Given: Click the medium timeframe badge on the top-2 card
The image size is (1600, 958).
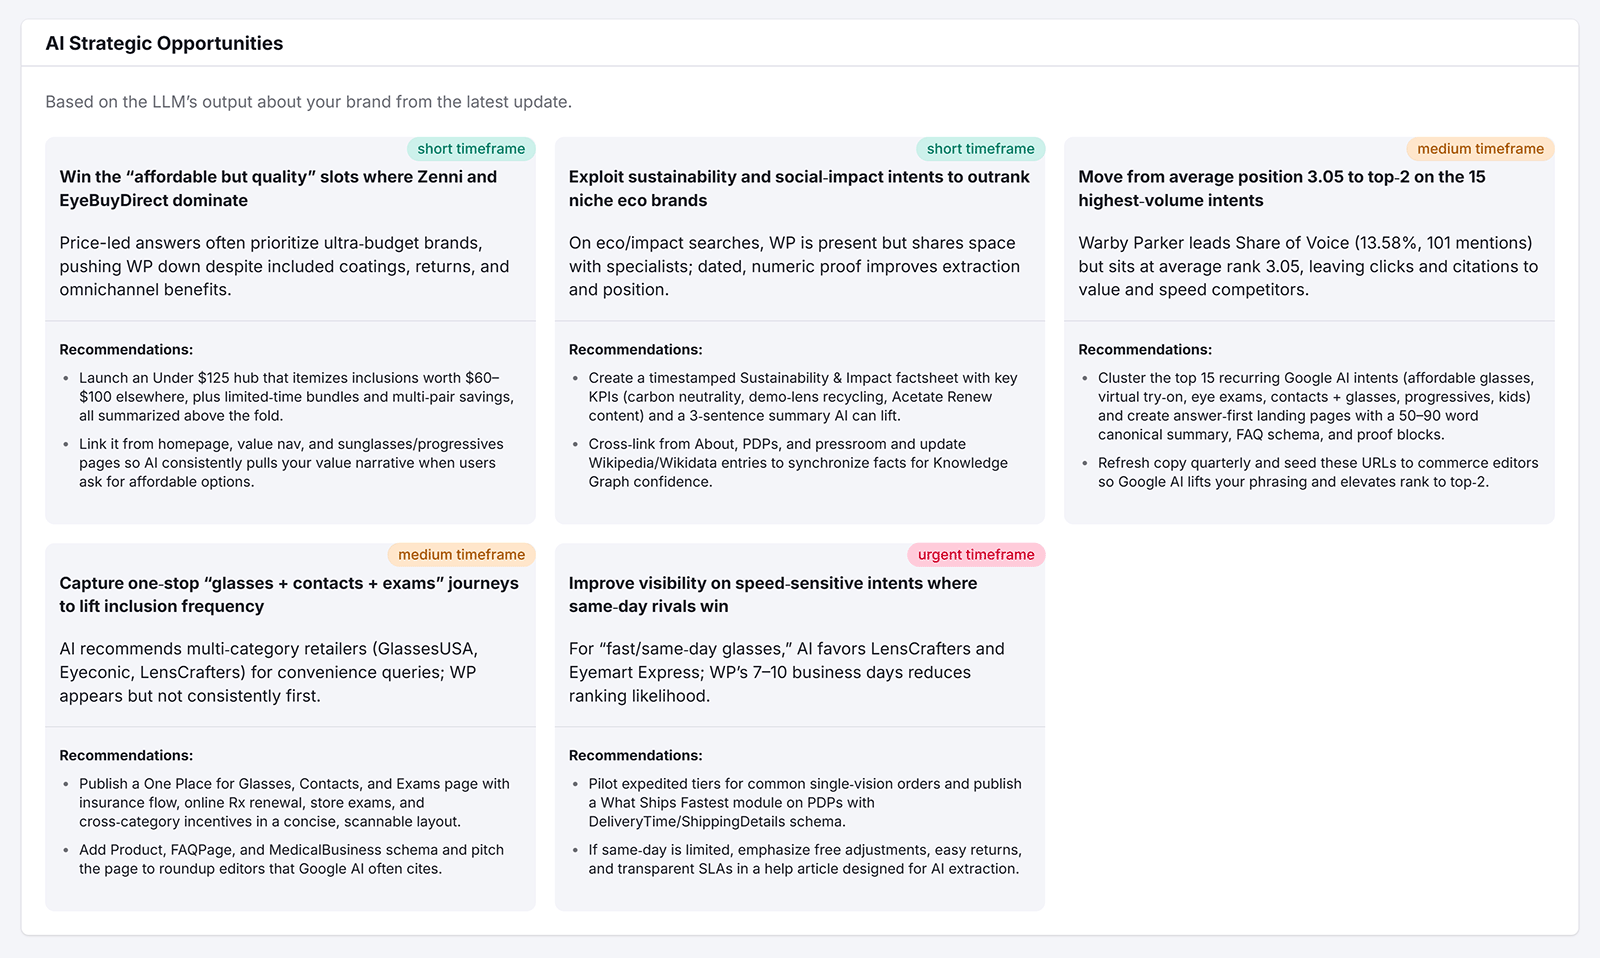Looking at the screenshot, I should [x=1480, y=148].
